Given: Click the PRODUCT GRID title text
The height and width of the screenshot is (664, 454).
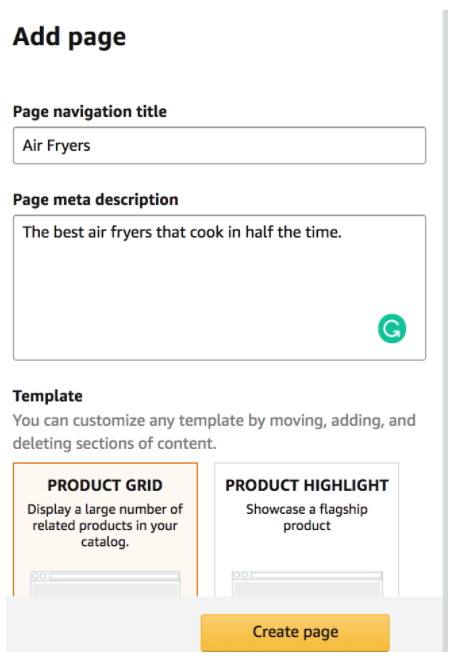Looking at the screenshot, I should click(x=105, y=485).
